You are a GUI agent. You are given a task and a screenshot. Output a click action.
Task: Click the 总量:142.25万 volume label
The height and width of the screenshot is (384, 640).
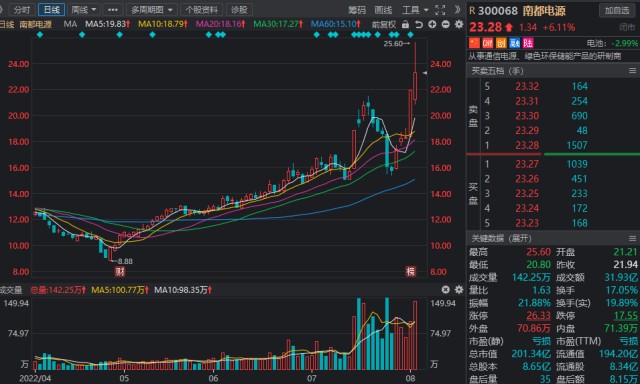click(x=58, y=290)
